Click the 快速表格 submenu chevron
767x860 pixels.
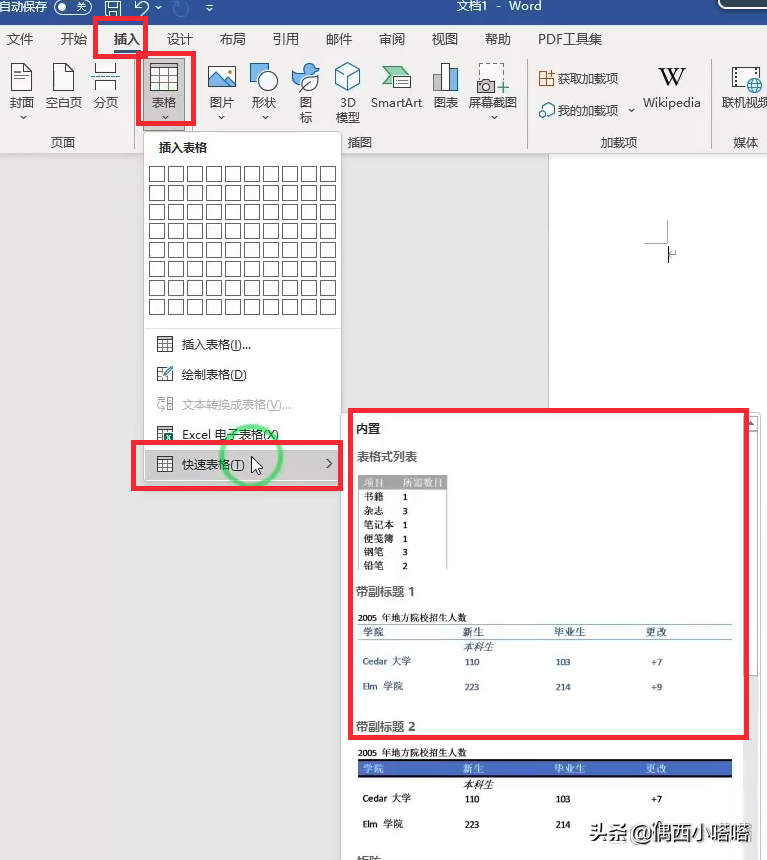coord(329,464)
